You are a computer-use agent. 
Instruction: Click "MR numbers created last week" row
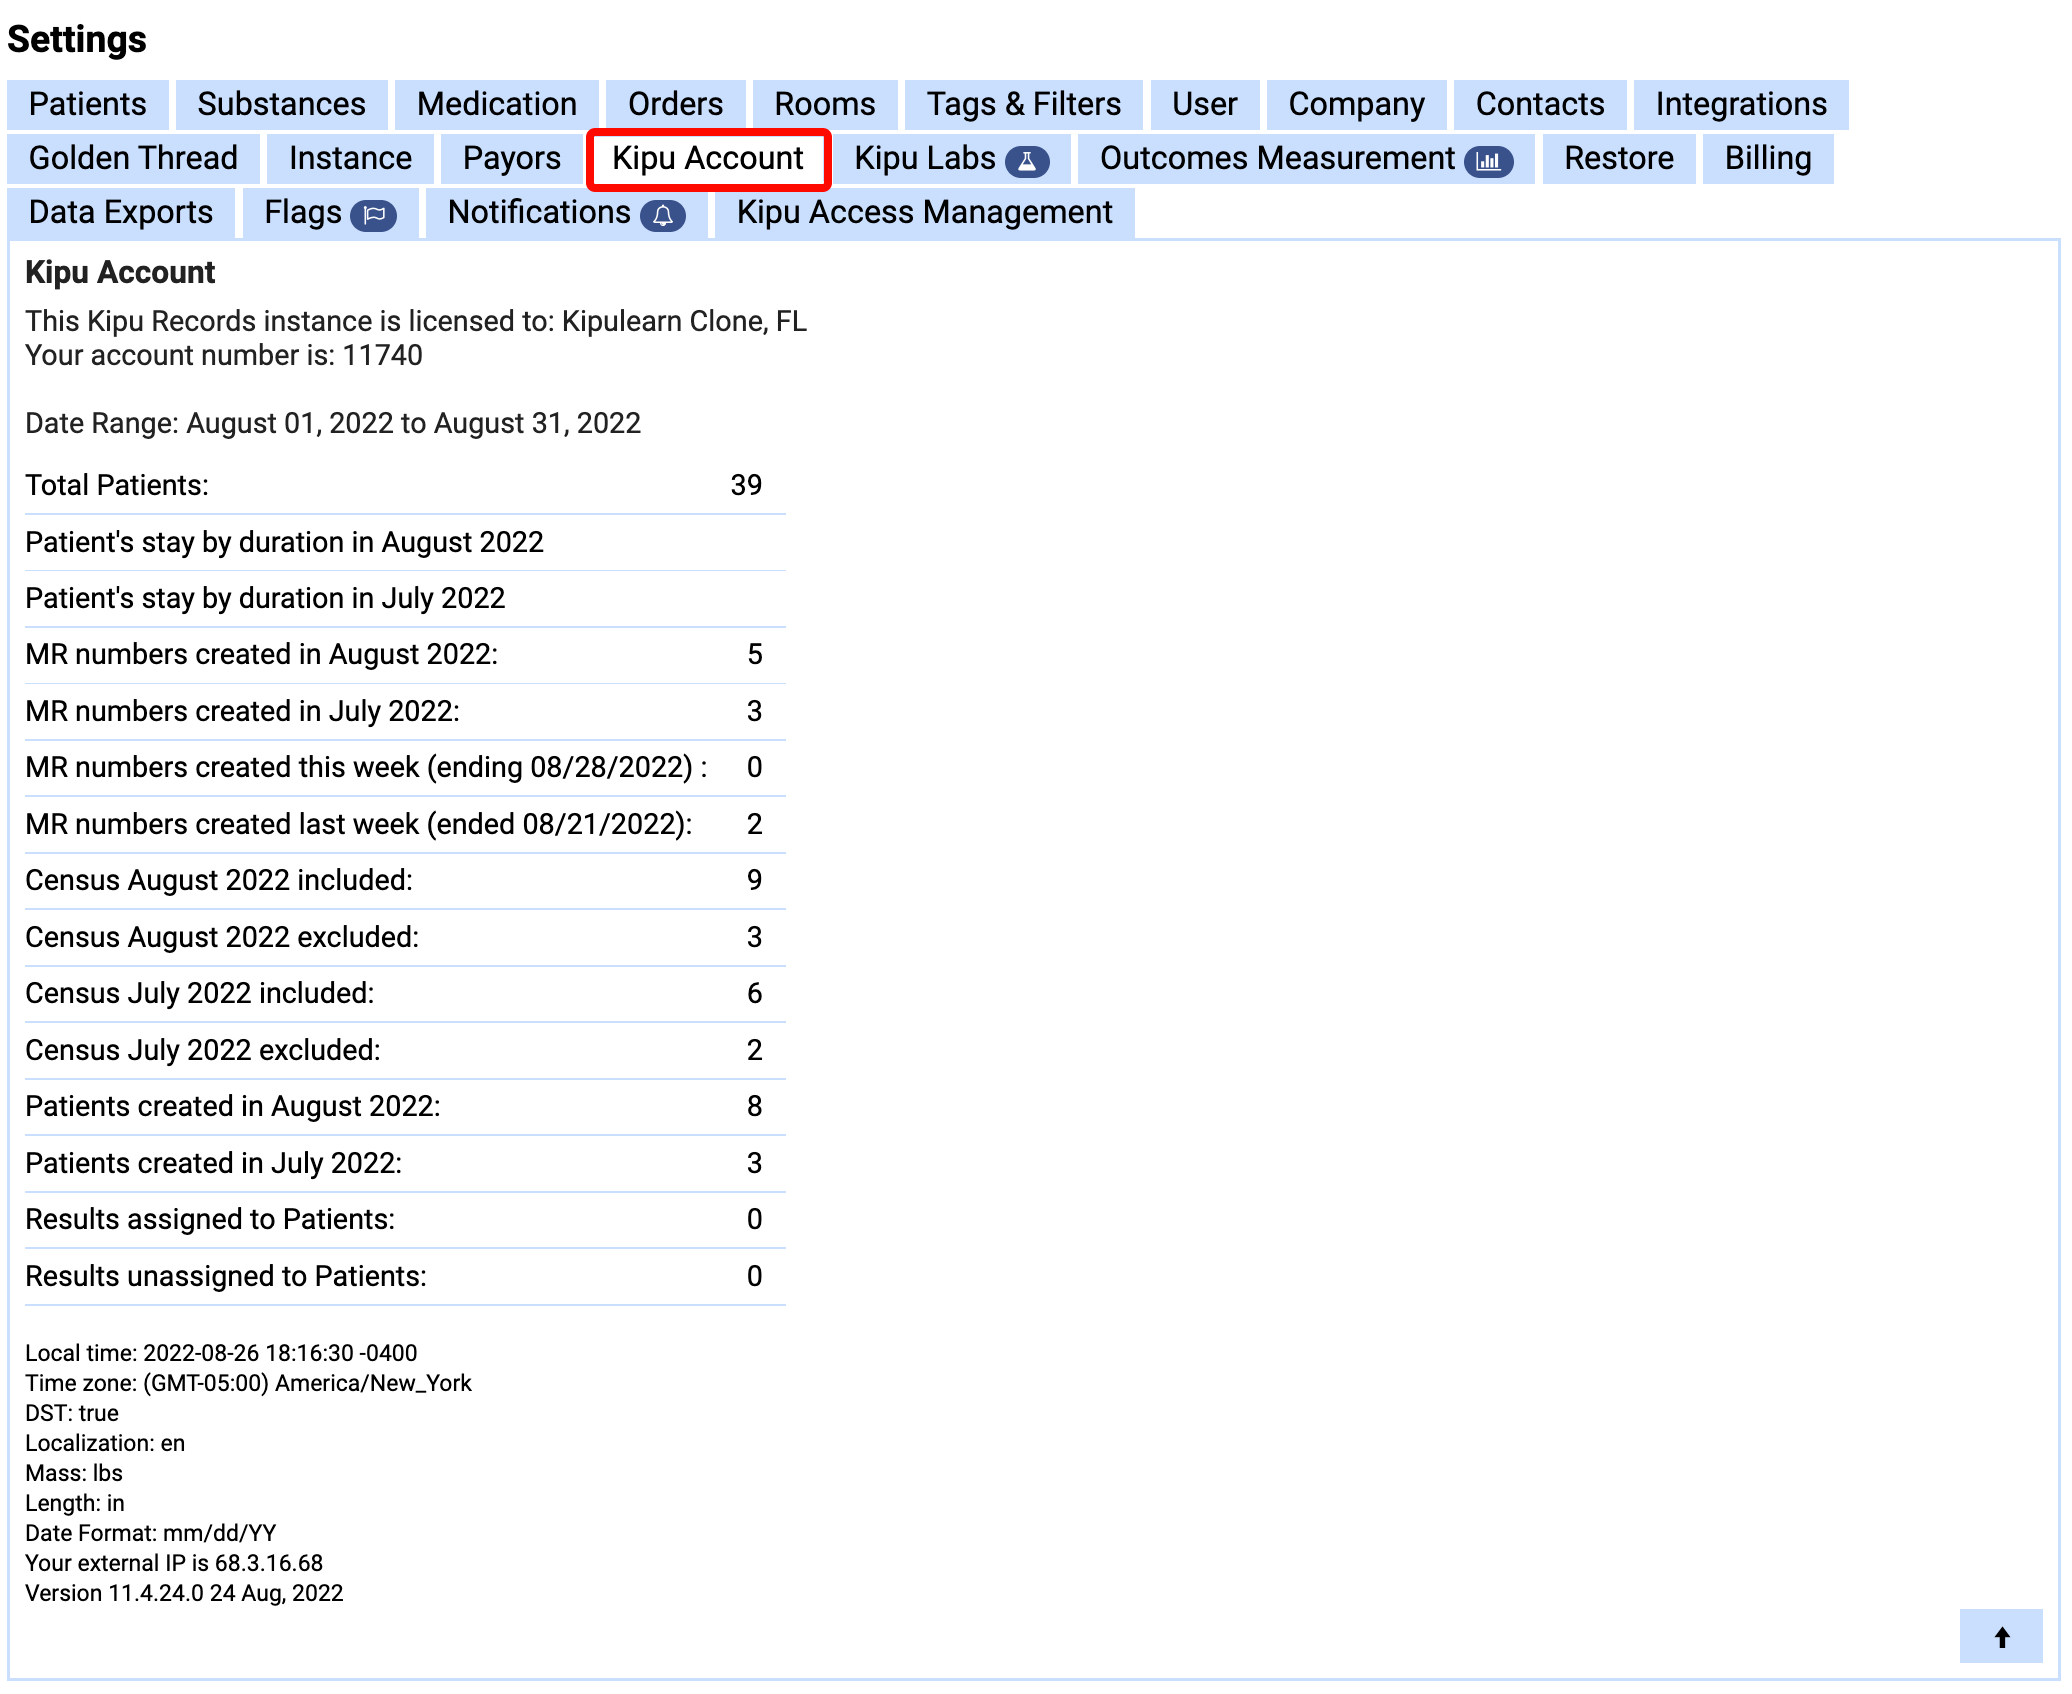(405, 824)
